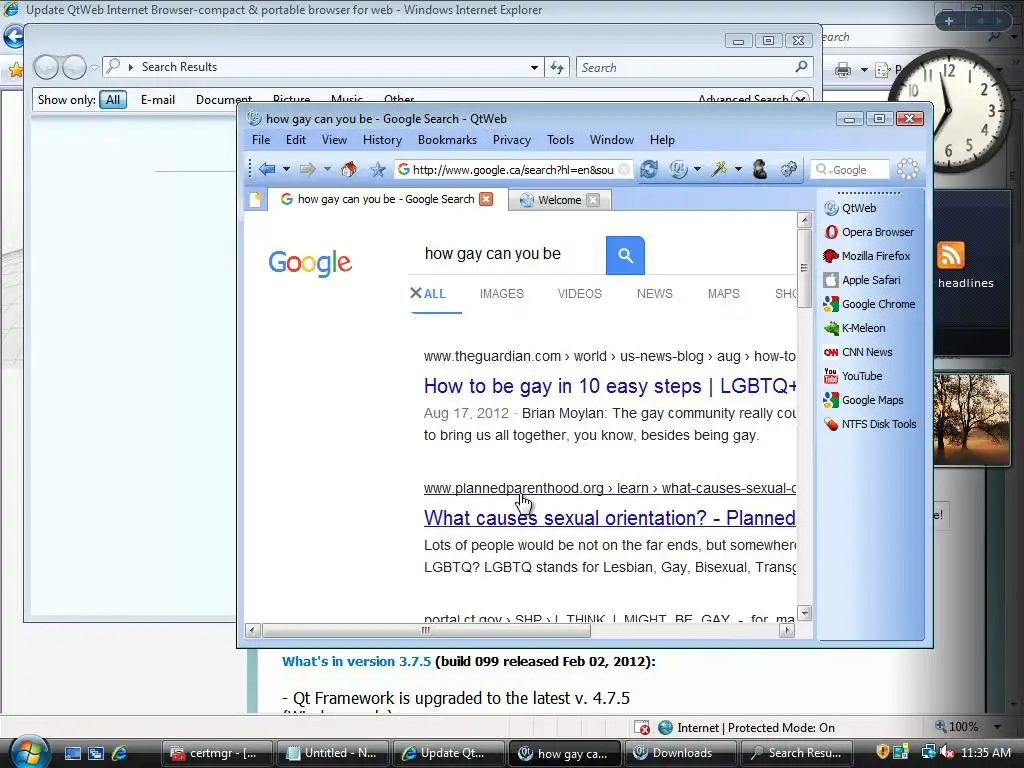The image size is (1024, 768).
Task: Open the IE zoom level dropdown
Action: click(x=997, y=727)
